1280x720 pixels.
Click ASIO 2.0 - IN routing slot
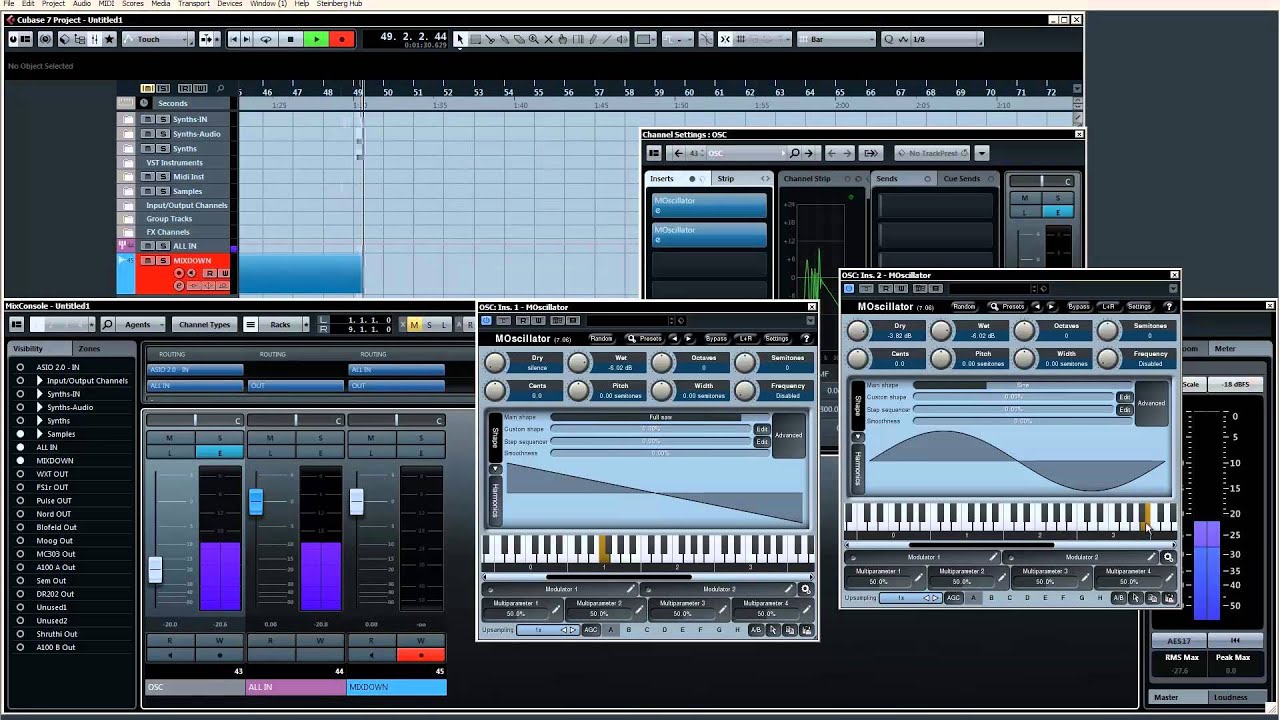point(195,370)
